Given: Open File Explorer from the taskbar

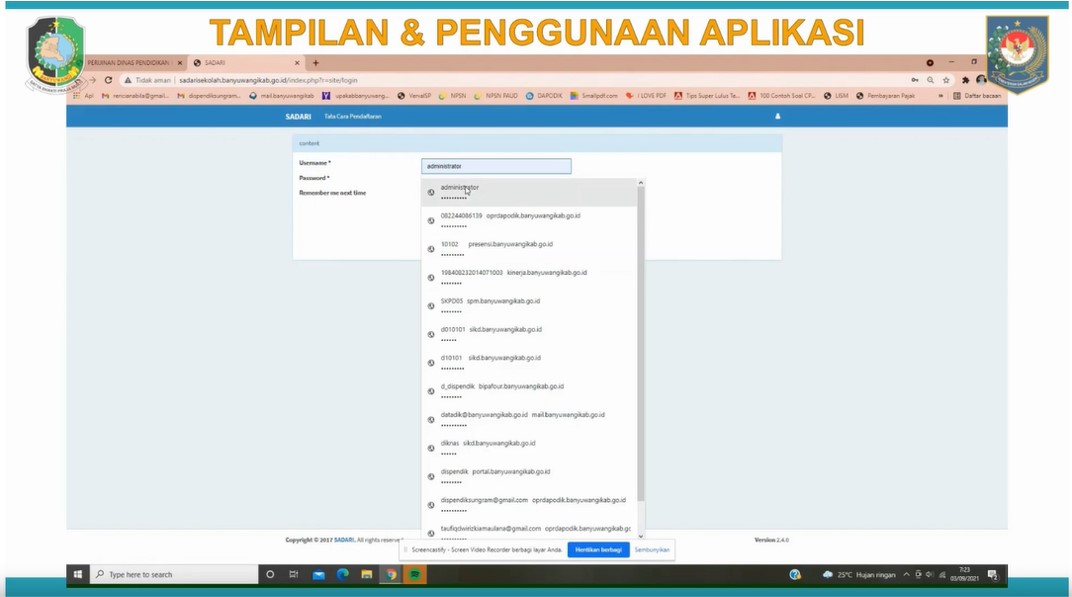Looking at the screenshot, I should 367,575.
